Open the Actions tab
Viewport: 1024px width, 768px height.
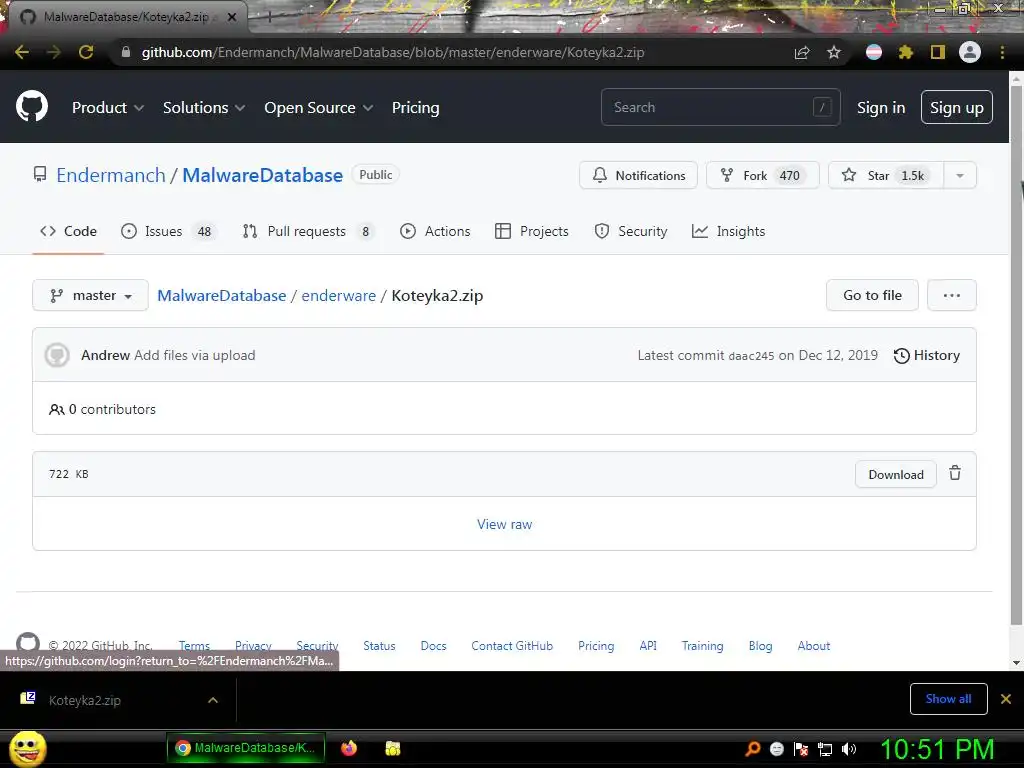[435, 231]
